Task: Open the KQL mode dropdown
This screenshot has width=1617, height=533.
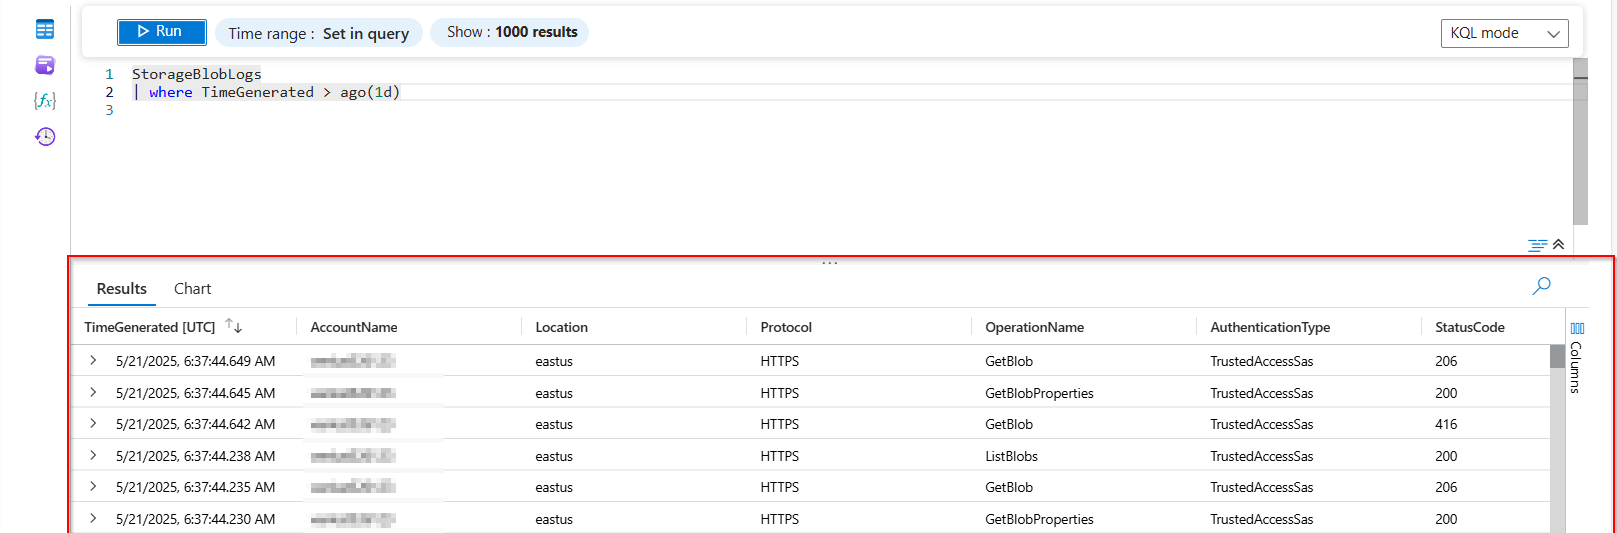Action: [x=1504, y=33]
